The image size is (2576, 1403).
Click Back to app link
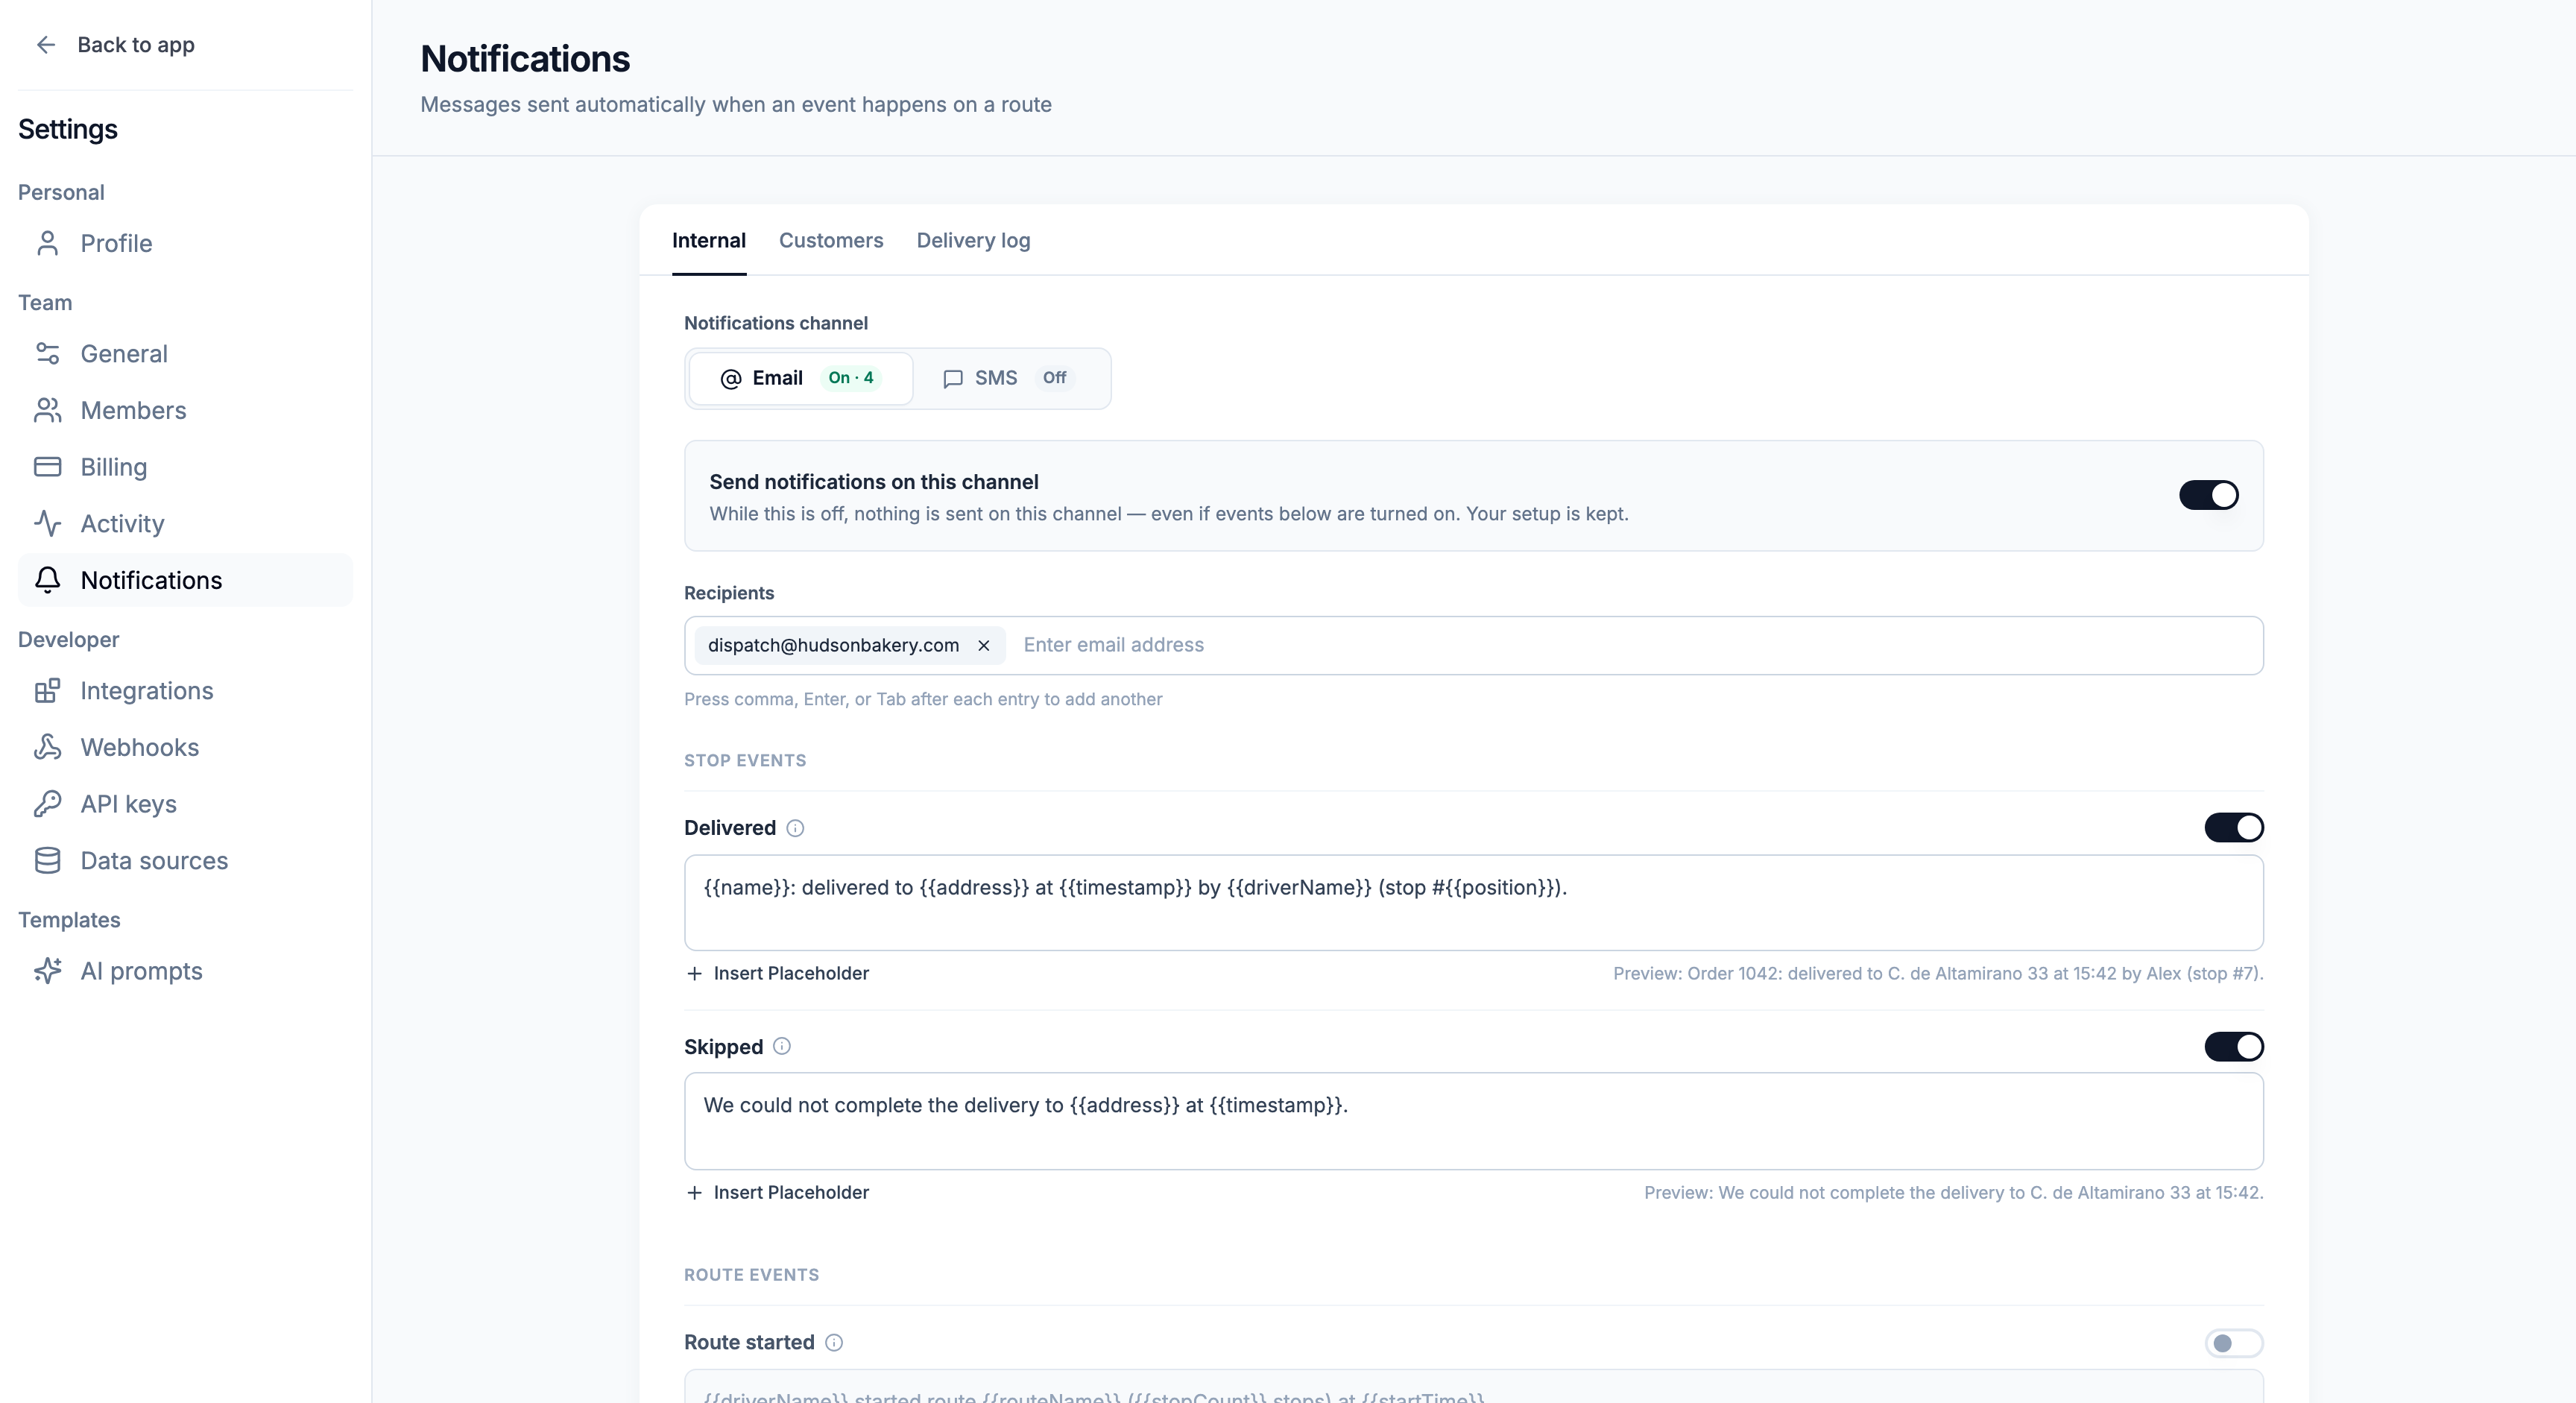115,44
